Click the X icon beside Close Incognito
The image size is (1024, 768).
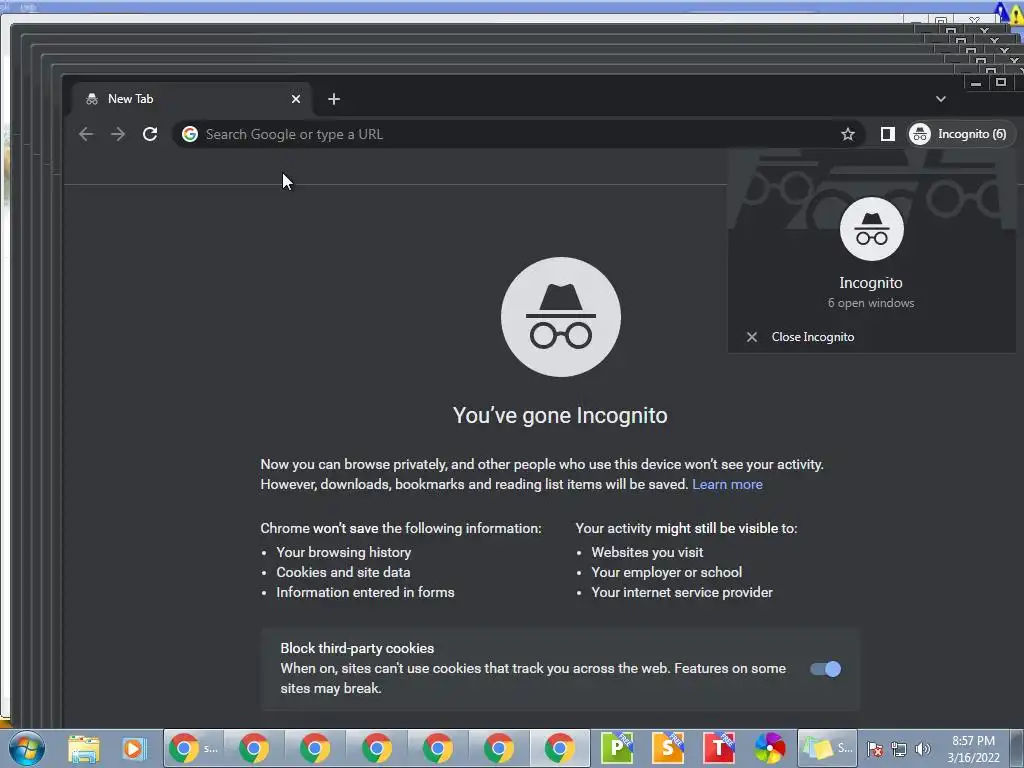[x=752, y=337]
